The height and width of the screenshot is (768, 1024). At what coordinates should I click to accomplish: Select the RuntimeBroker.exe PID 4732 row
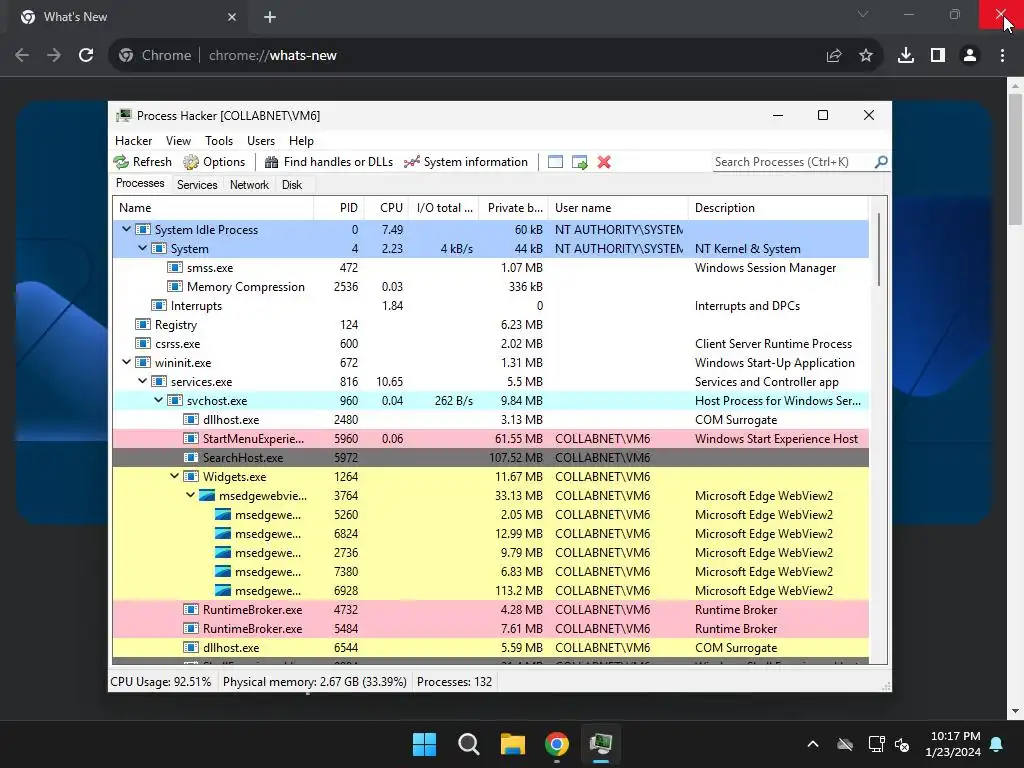(490, 609)
